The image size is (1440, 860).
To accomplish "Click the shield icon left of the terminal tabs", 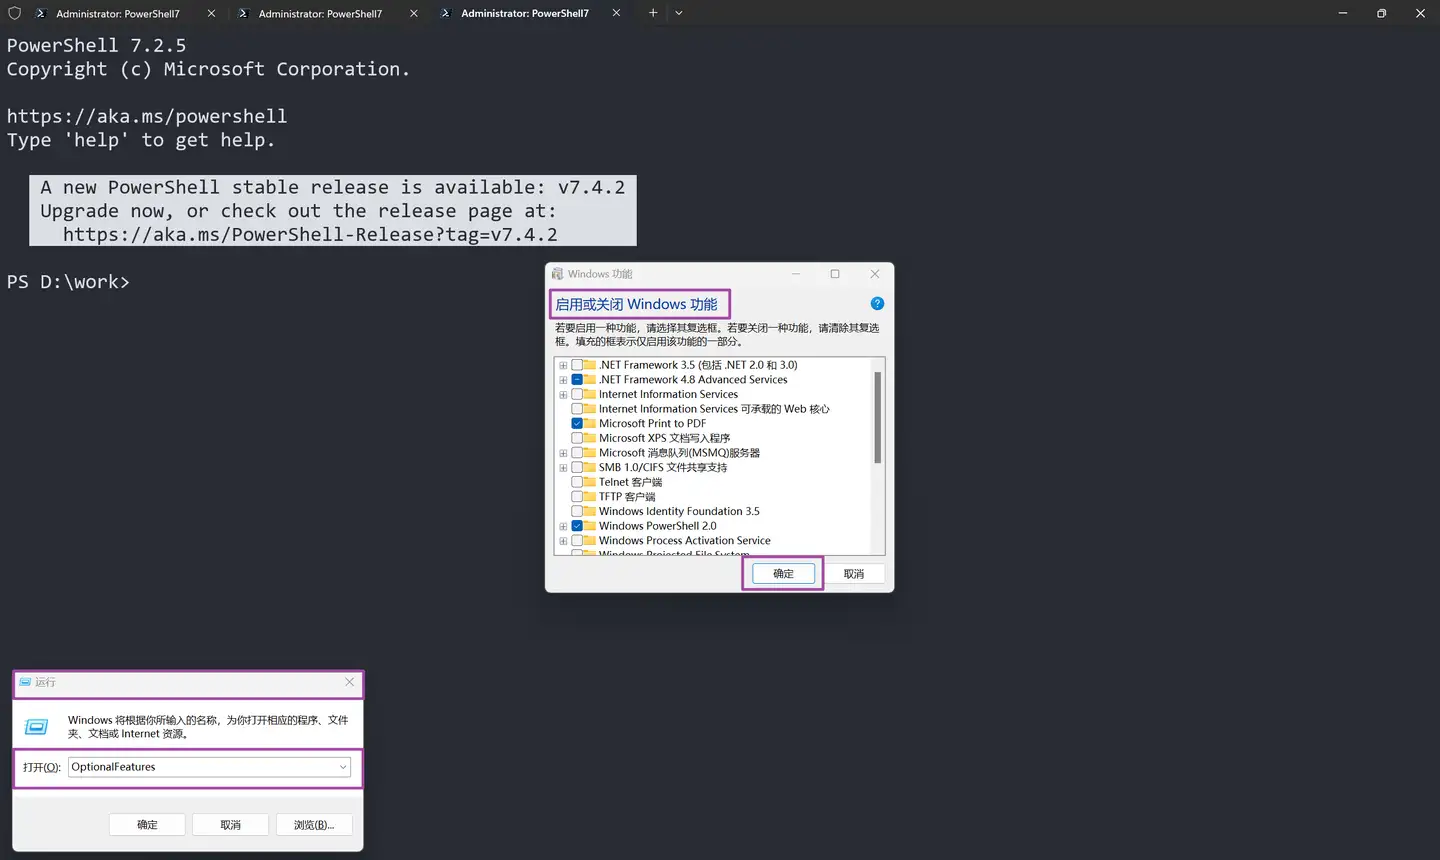I will pyautogui.click(x=15, y=13).
